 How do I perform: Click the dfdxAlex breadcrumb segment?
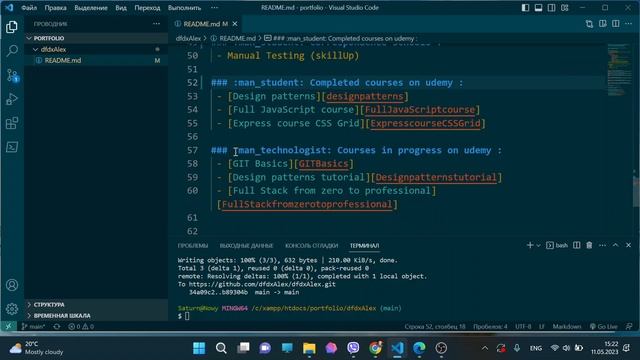click(x=188, y=38)
